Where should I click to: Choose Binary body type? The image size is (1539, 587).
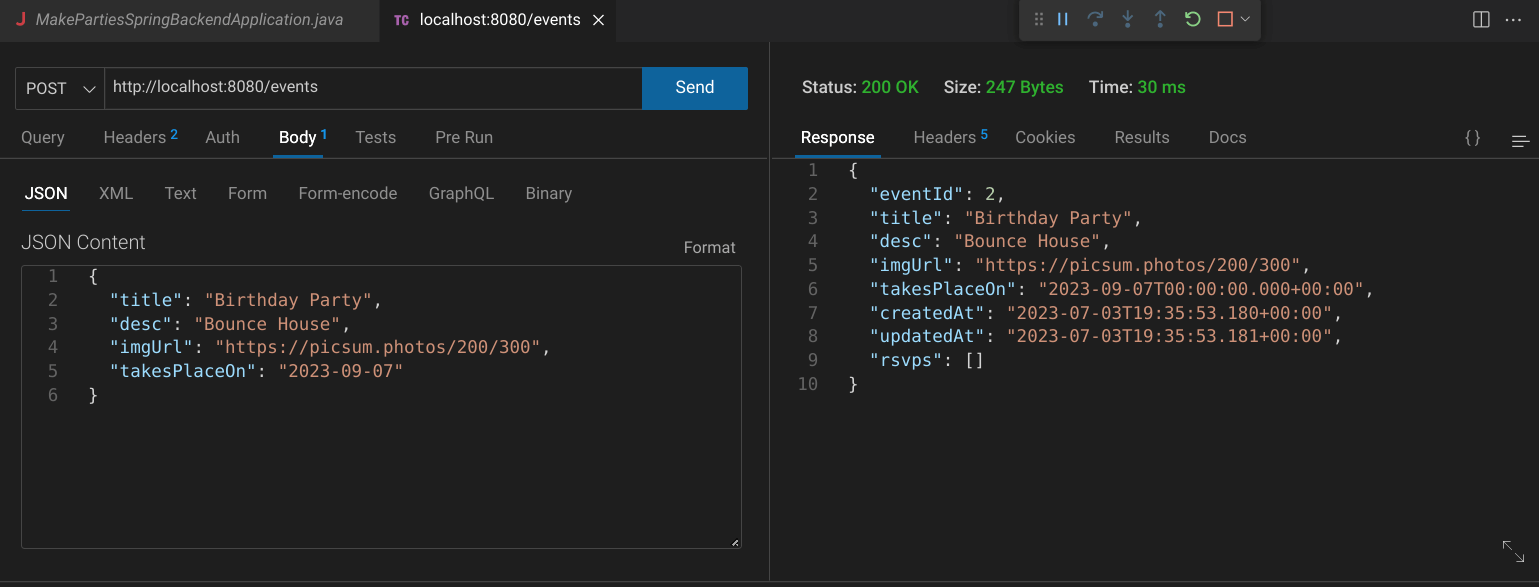pos(549,193)
